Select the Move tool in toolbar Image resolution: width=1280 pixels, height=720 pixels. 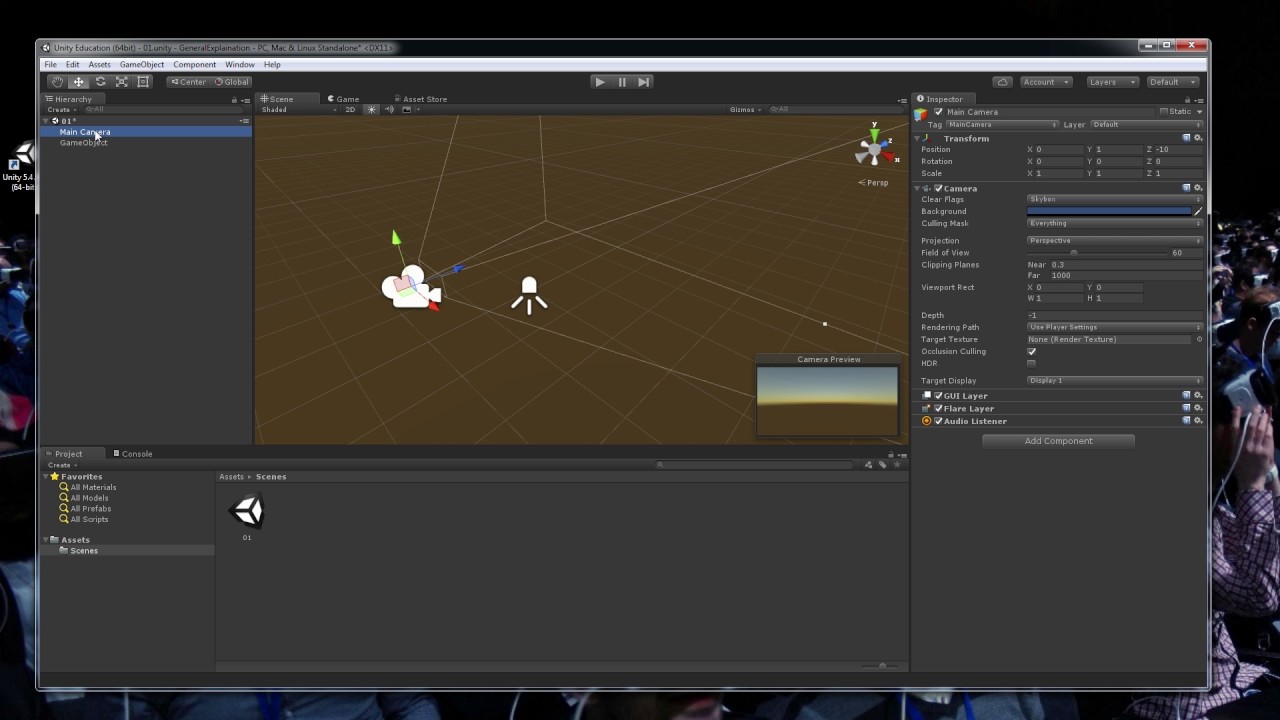pyautogui.click(x=78, y=82)
